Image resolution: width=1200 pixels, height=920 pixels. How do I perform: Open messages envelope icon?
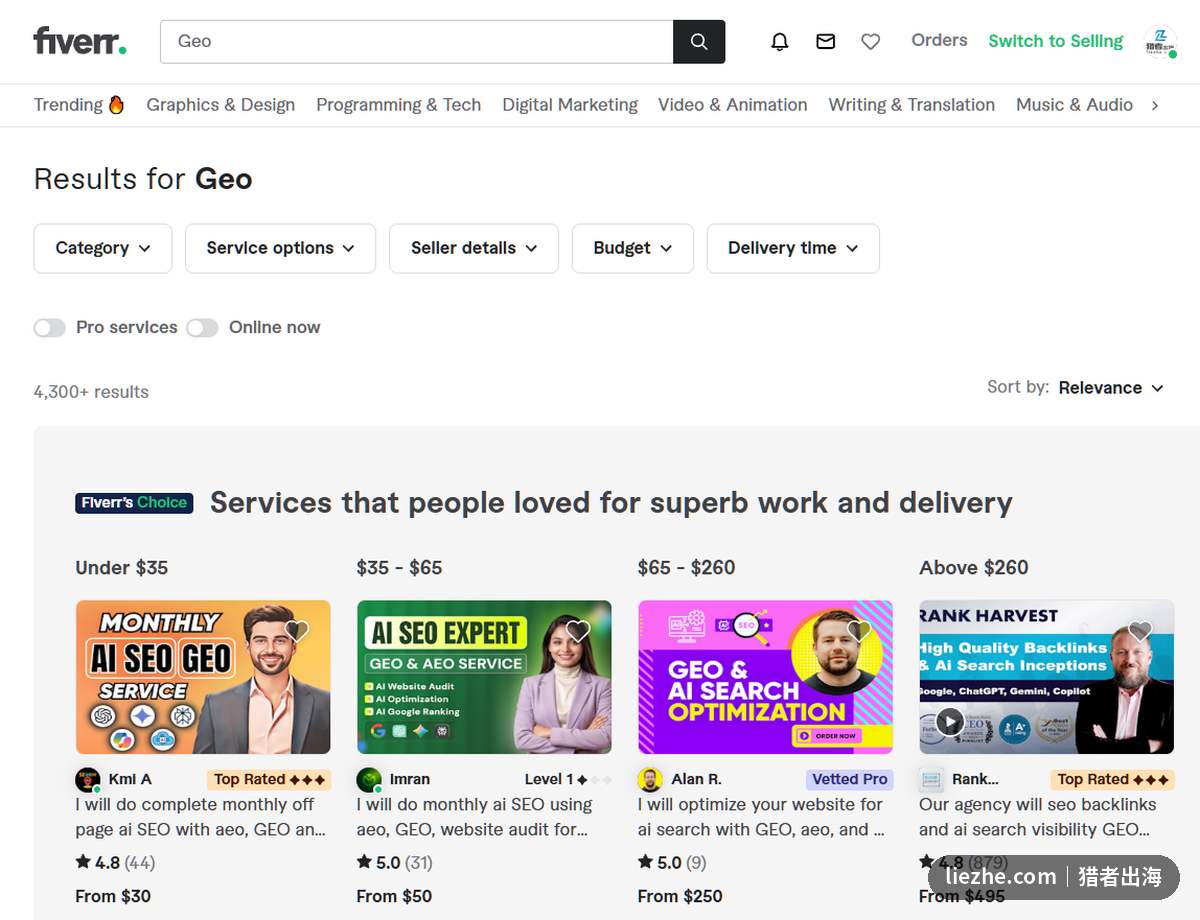click(x=825, y=41)
